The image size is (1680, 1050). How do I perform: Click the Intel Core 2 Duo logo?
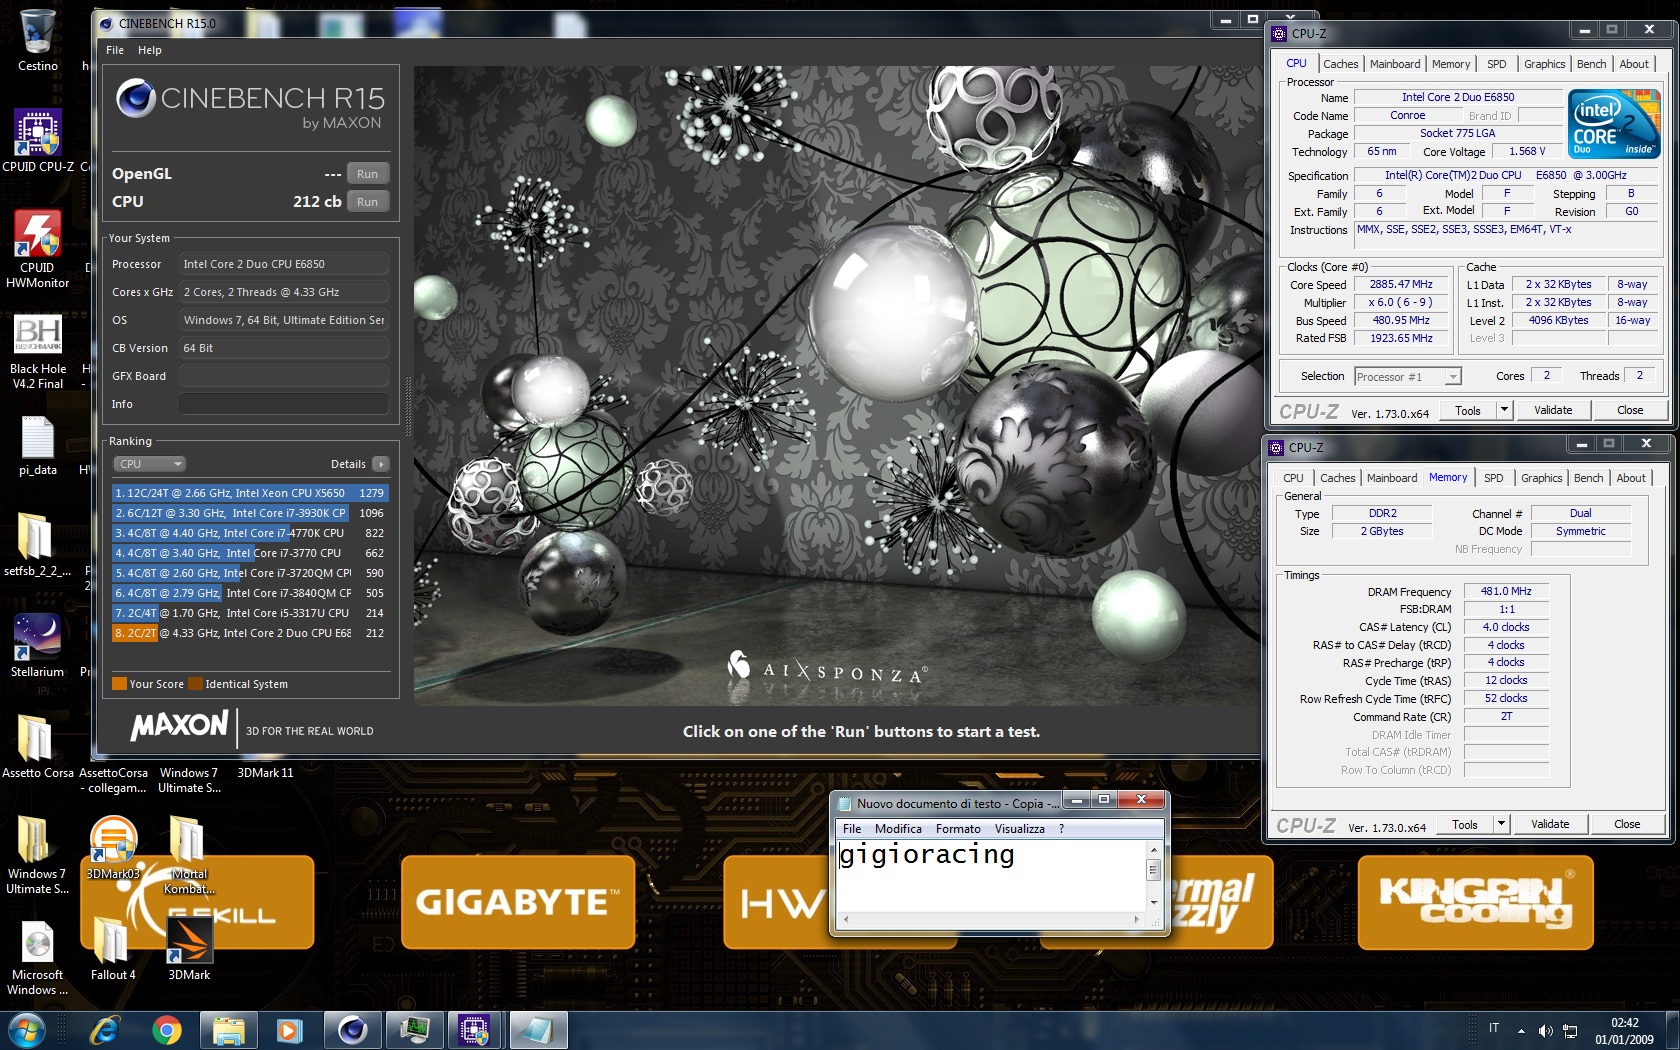click(1614, 123)
